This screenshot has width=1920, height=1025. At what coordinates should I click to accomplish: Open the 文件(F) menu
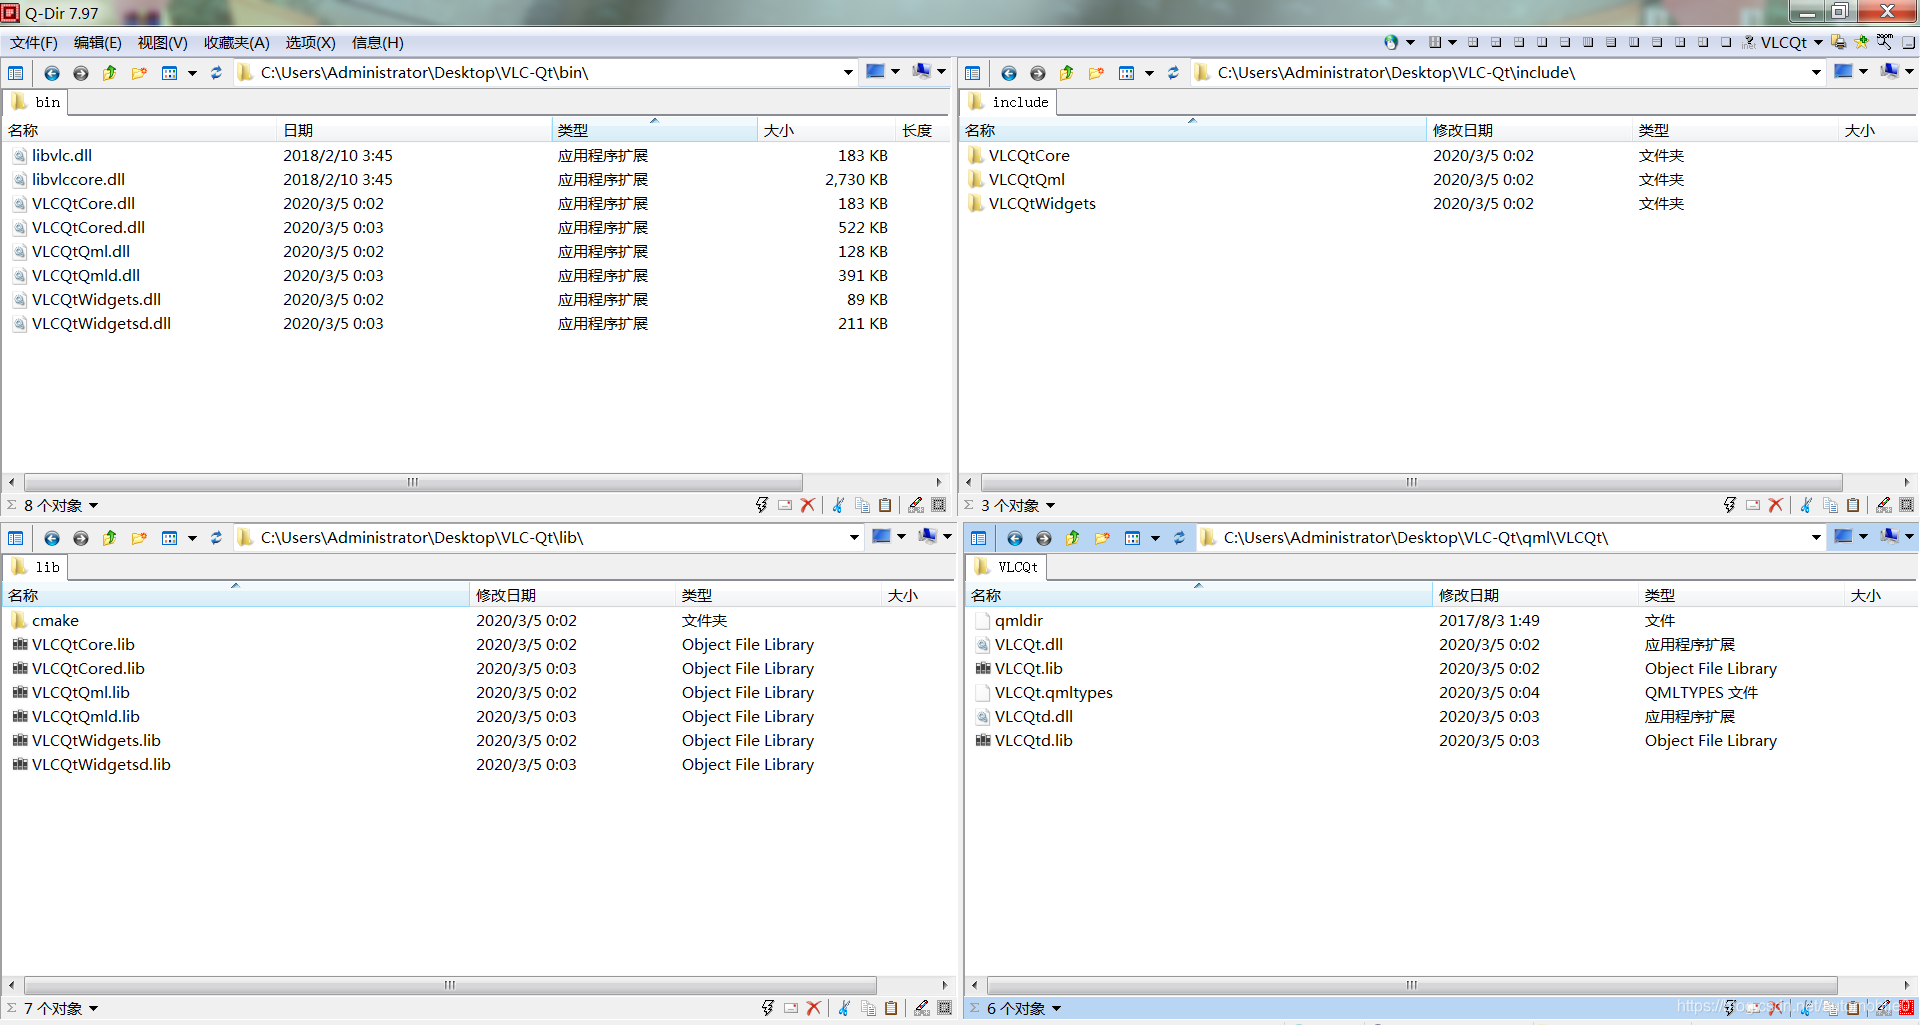(34, 42)
